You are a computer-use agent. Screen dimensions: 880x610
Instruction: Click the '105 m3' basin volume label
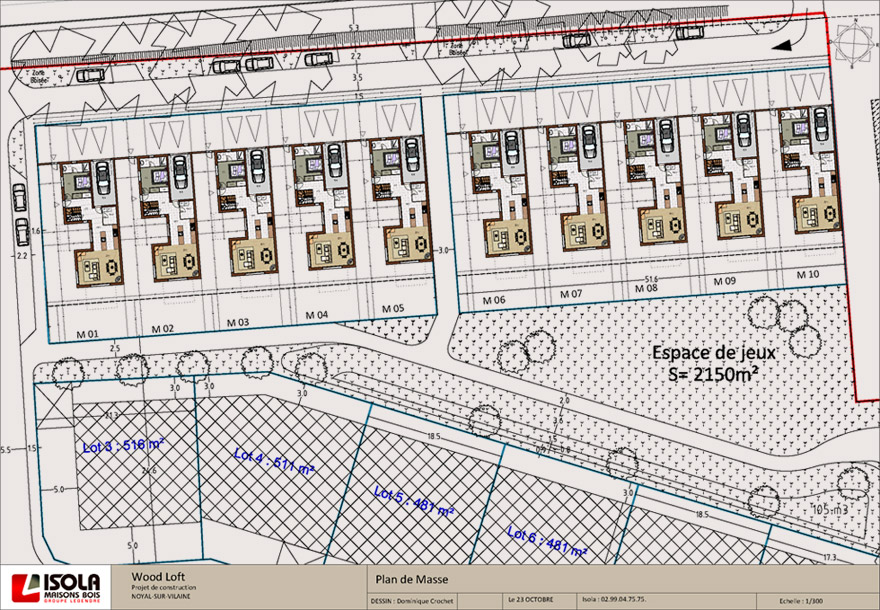click(831, 509)
